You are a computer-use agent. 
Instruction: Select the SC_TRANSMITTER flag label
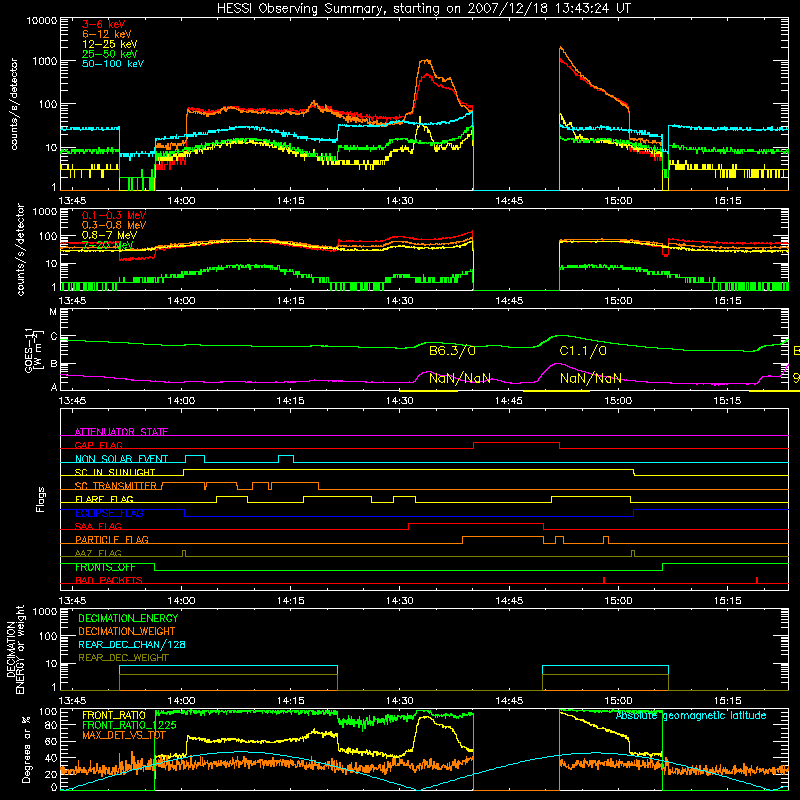pyautogui.click(x=116, y=486)
